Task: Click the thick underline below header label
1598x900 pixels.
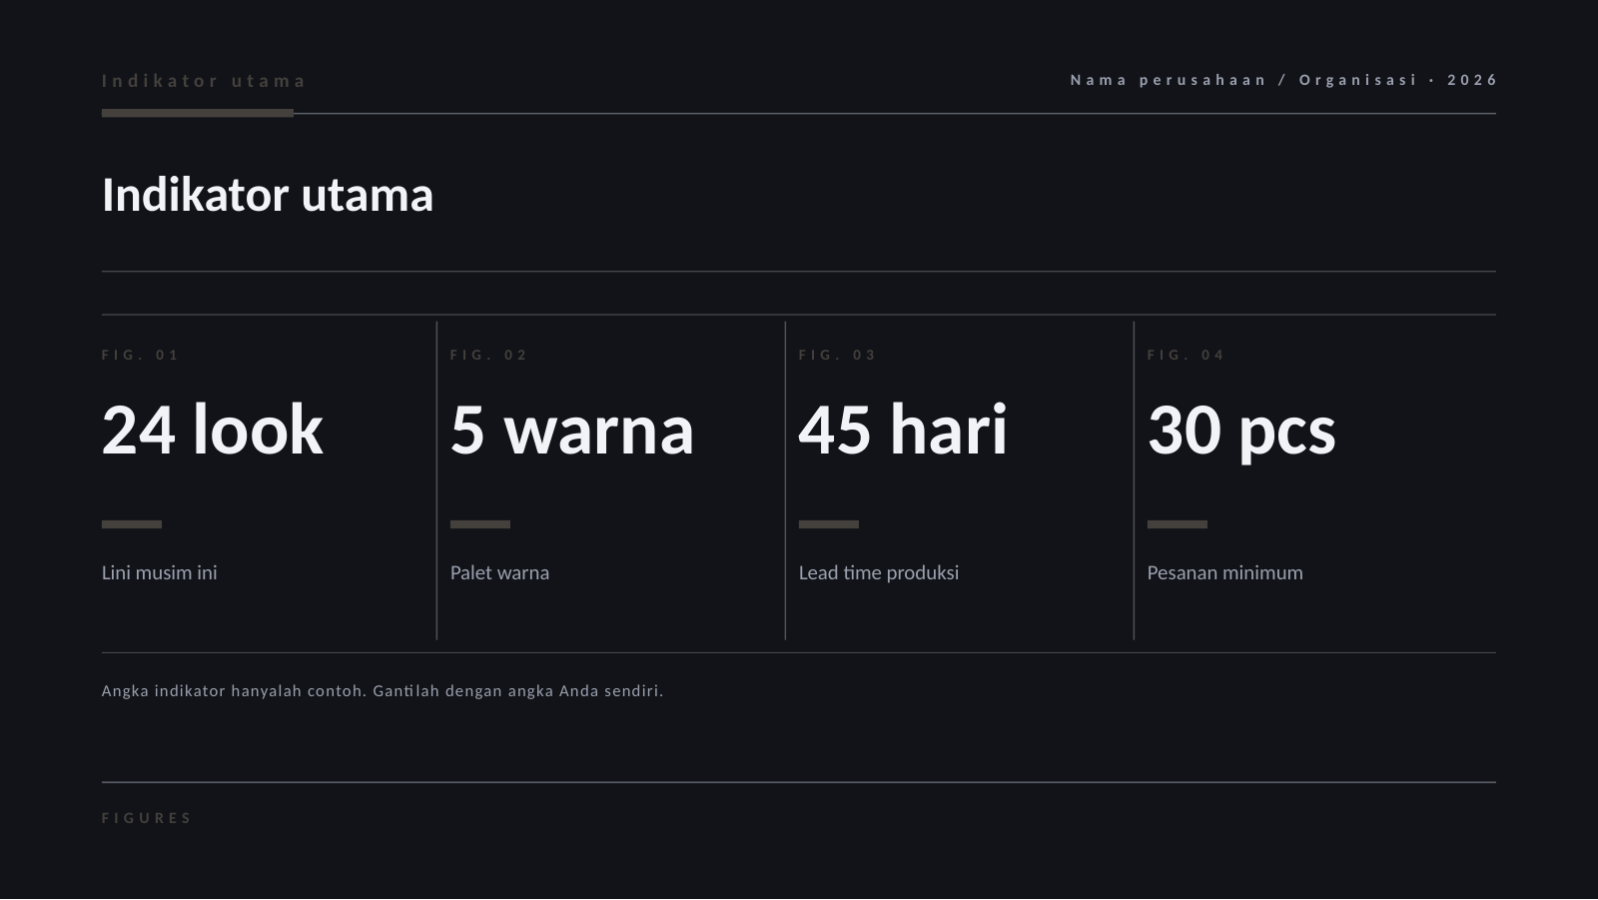Action: click(198, 113)
